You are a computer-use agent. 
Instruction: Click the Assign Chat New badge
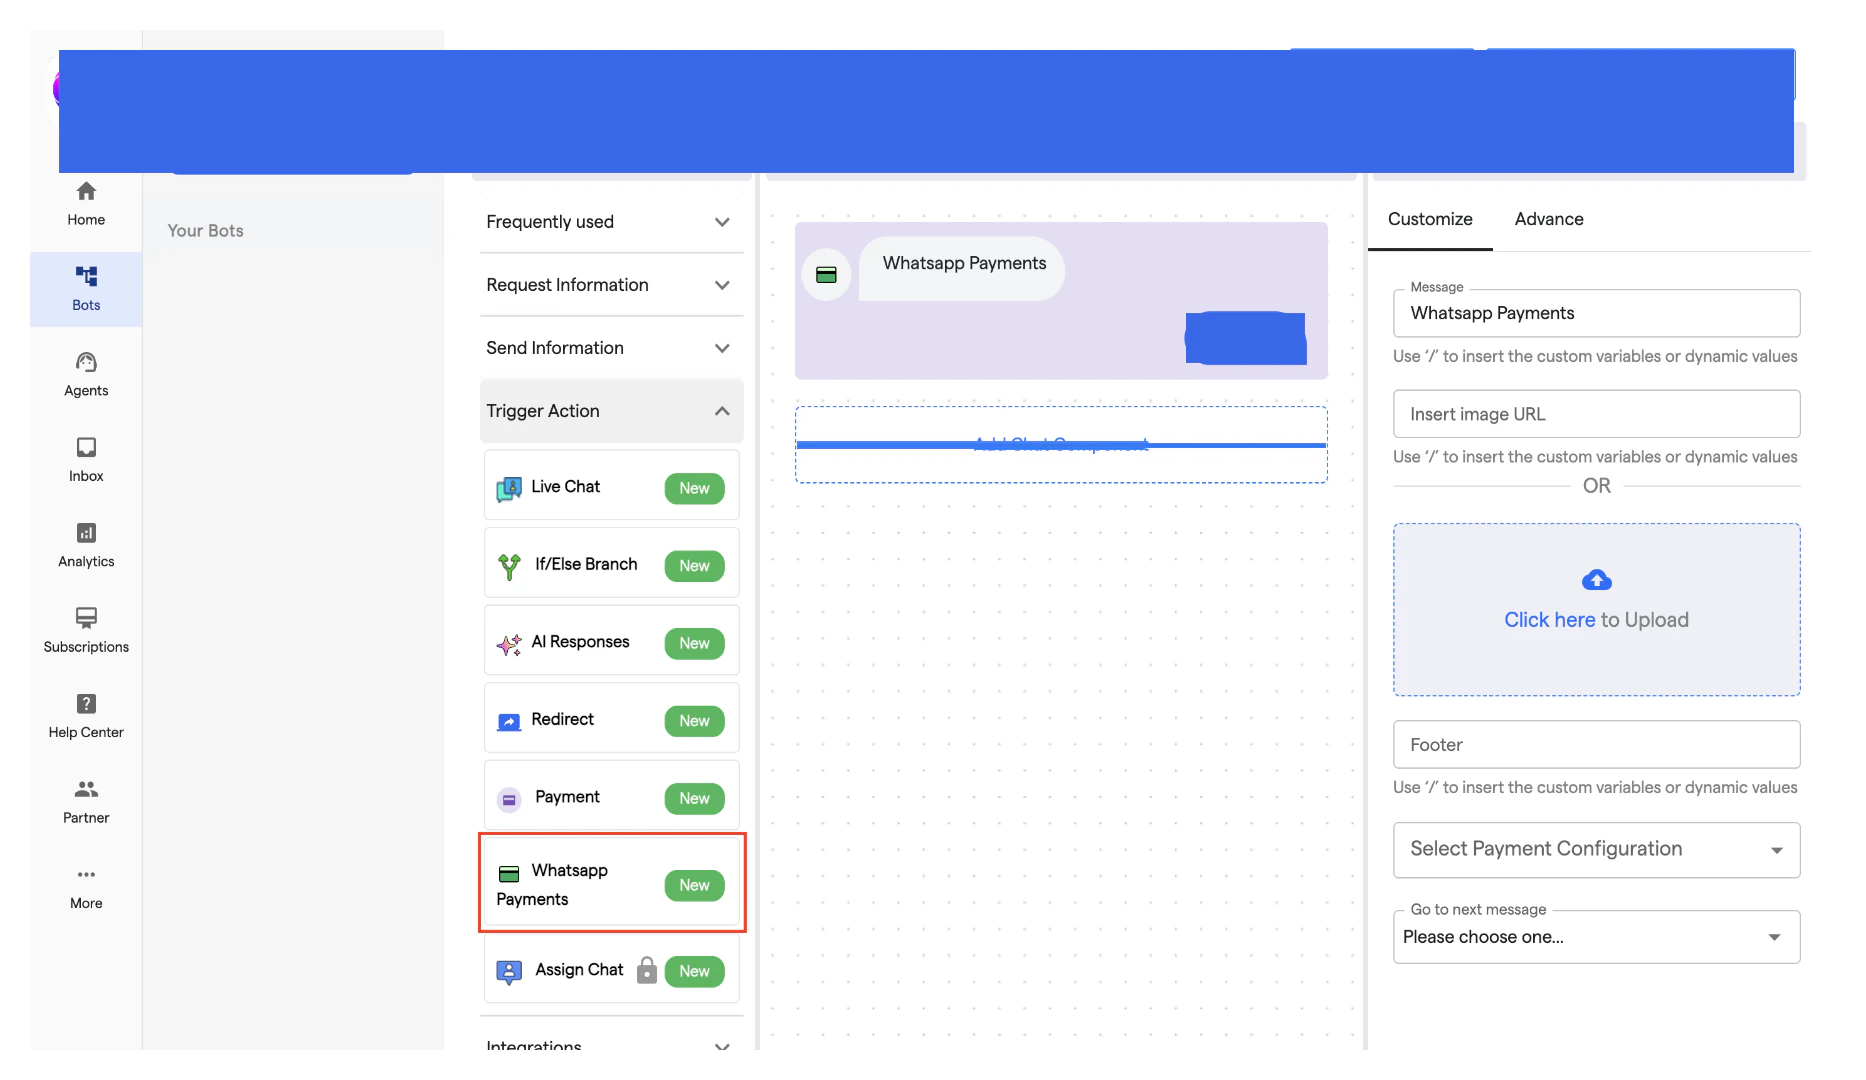click(694, 971)
